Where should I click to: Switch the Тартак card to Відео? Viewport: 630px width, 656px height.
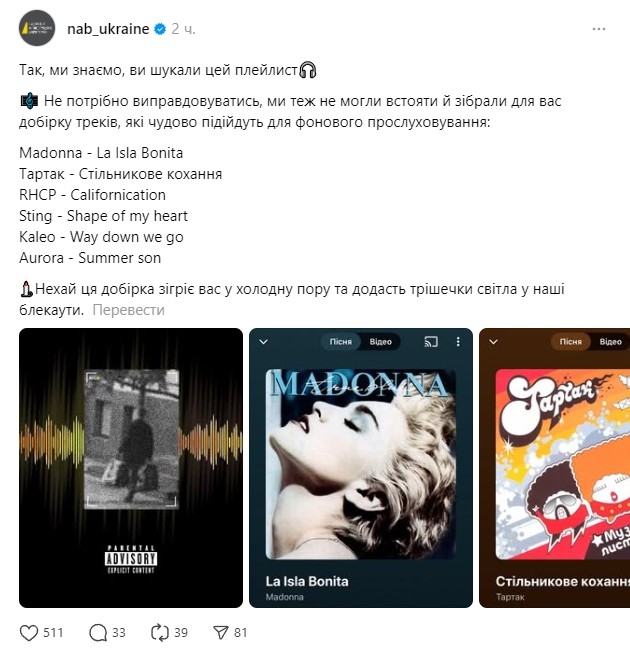(x=610, y=342)
